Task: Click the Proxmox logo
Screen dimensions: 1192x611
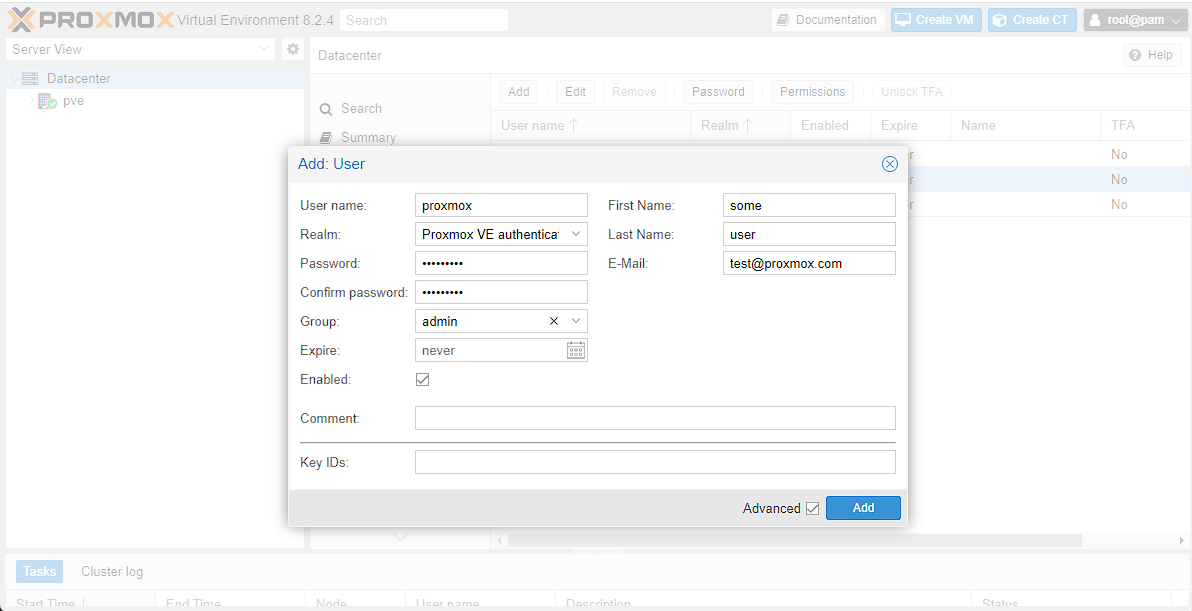Action: pos(91,20)
